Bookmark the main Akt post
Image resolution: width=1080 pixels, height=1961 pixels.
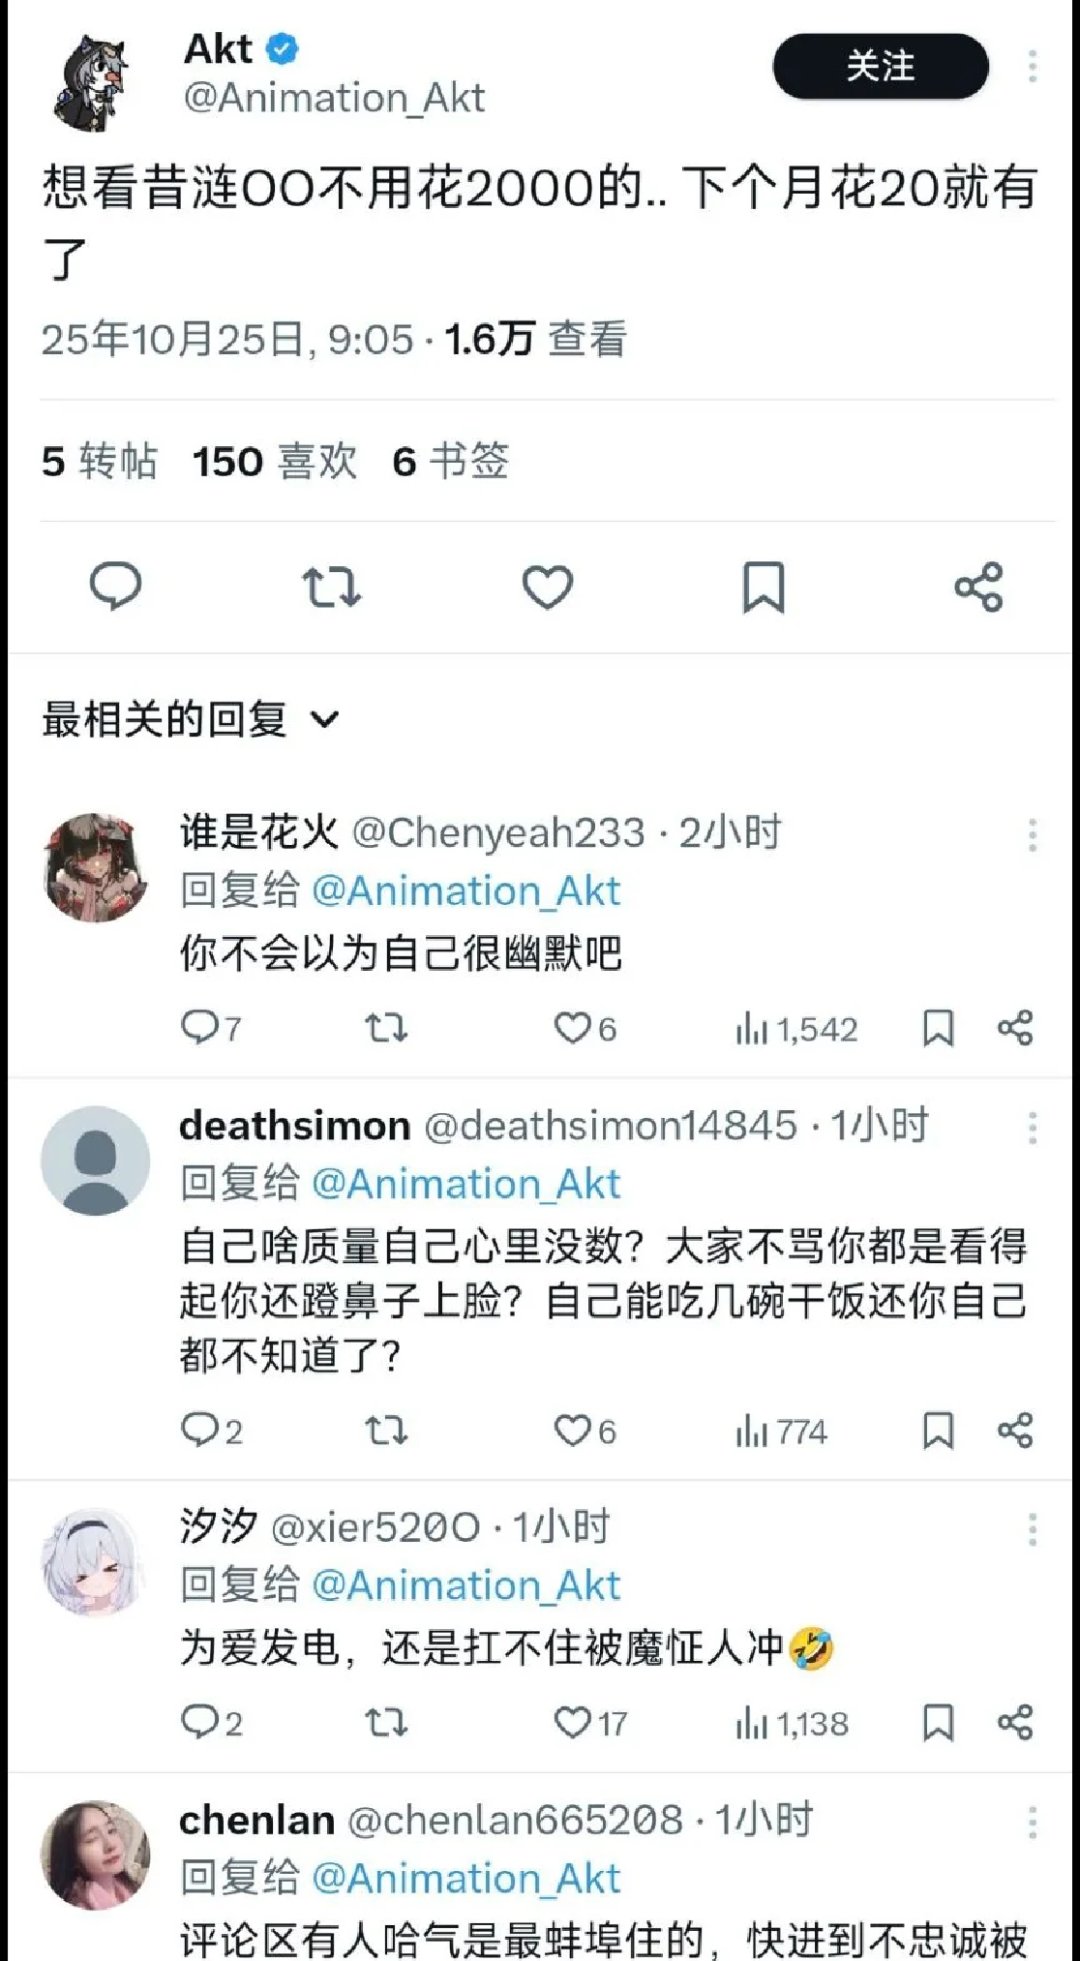click(763, 587)
